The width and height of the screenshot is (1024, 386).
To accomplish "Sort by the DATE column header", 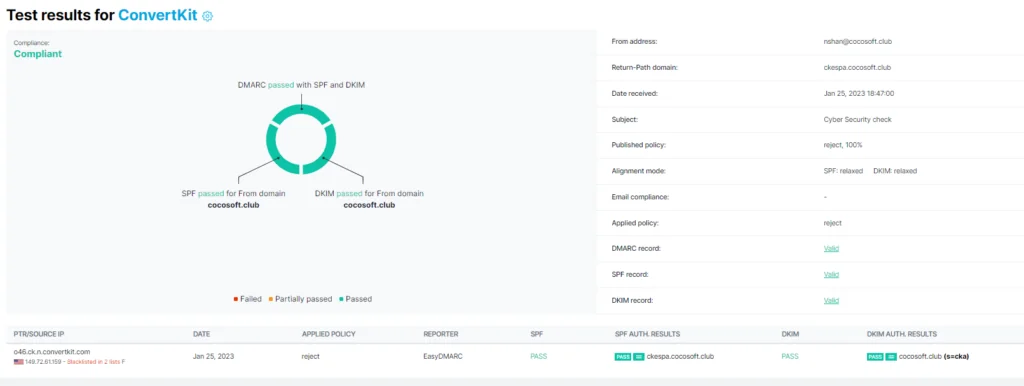I will pos(201,334).
